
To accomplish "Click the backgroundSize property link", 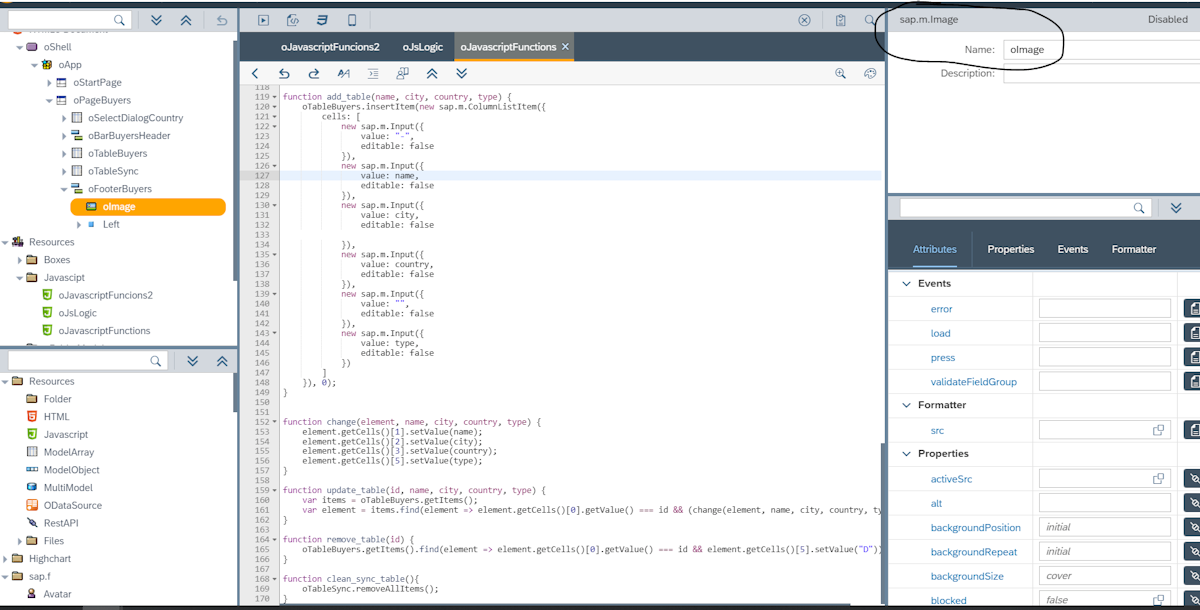I will [967, 577].
